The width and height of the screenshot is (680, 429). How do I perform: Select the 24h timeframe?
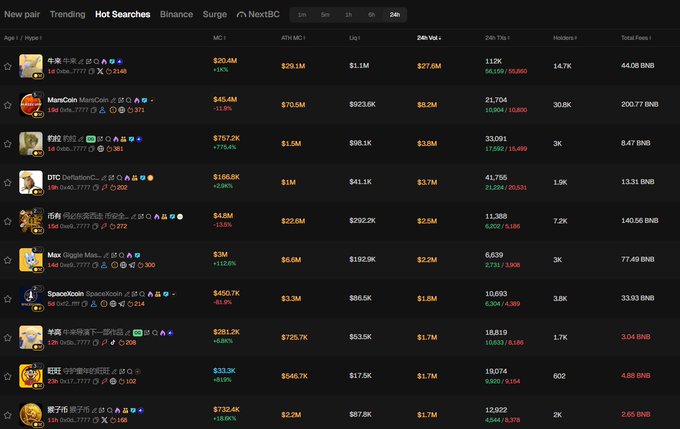[x=395, y=15]
